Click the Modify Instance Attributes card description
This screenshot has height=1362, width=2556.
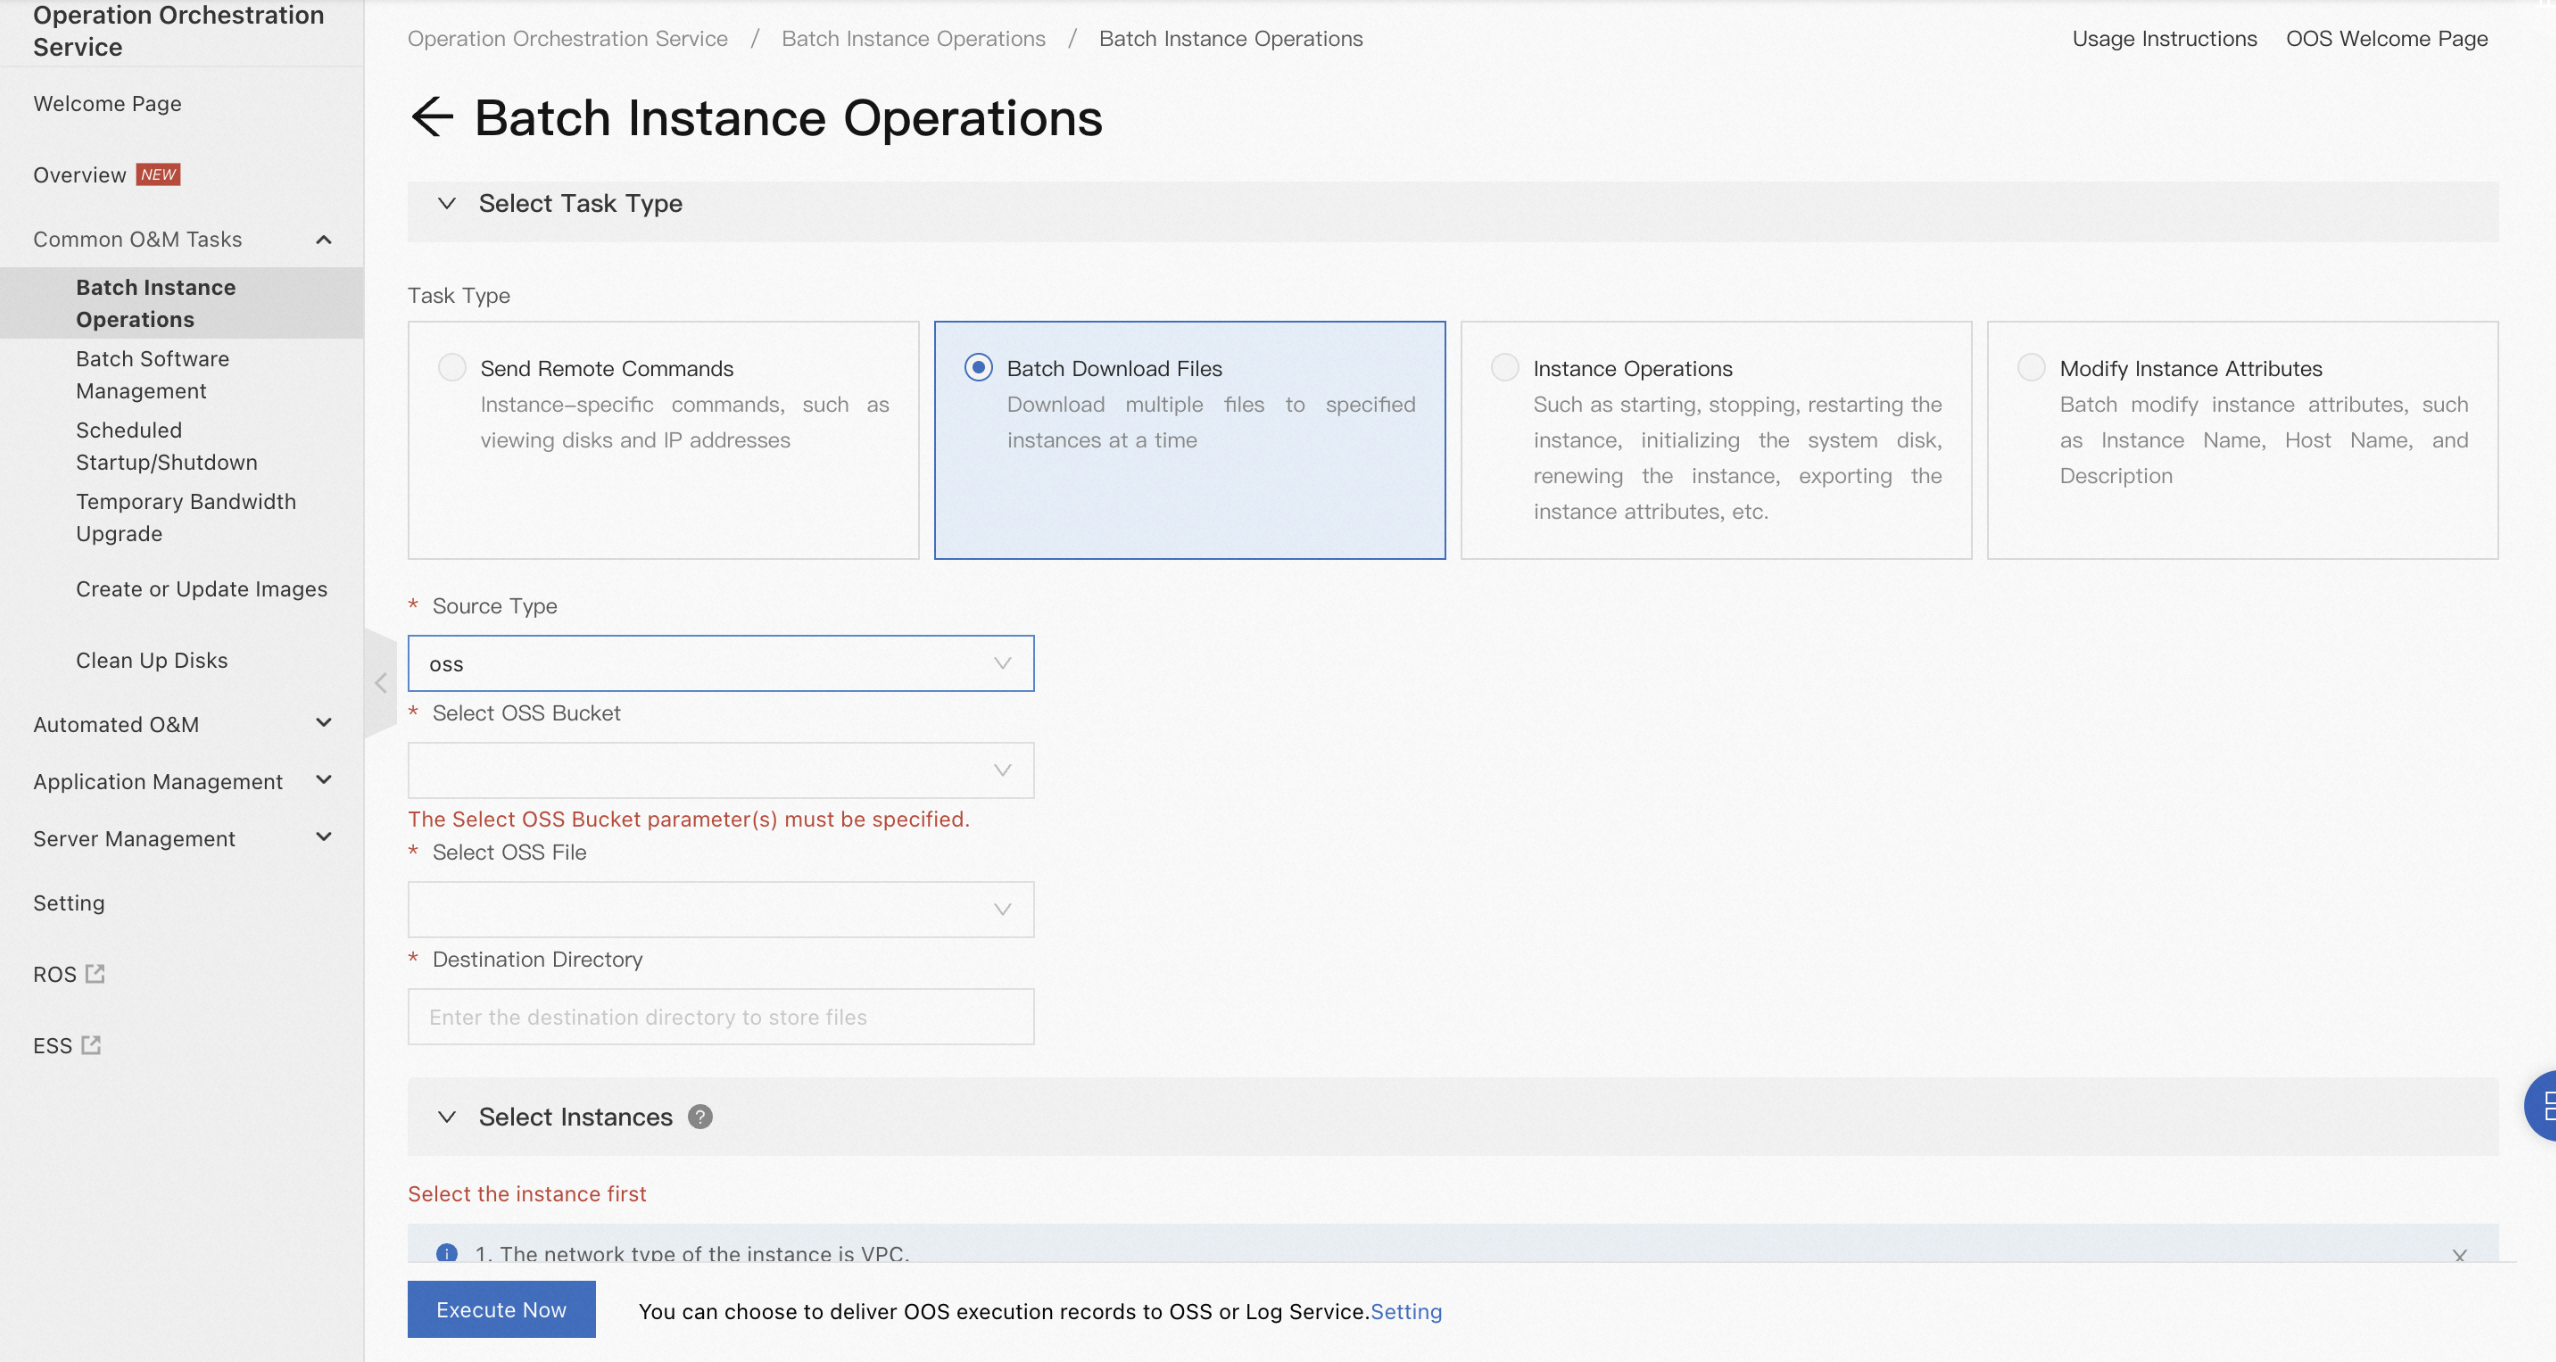coord(2263,440)
